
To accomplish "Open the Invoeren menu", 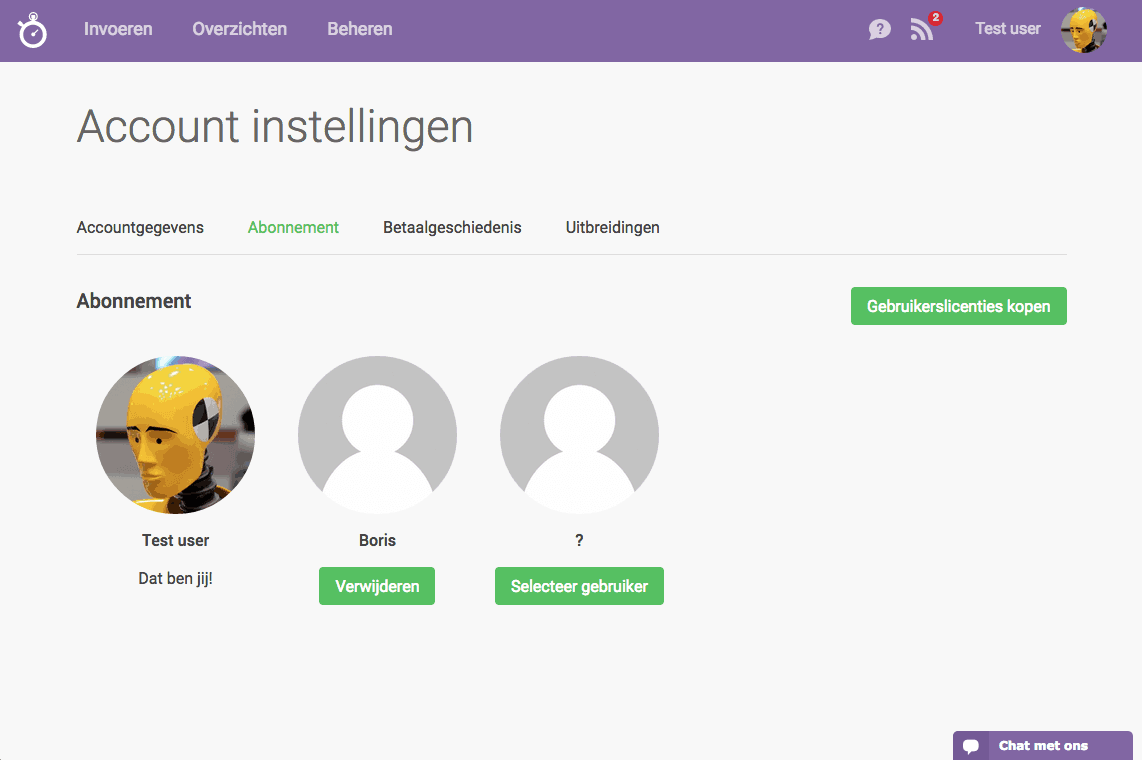I will (118, 29).
